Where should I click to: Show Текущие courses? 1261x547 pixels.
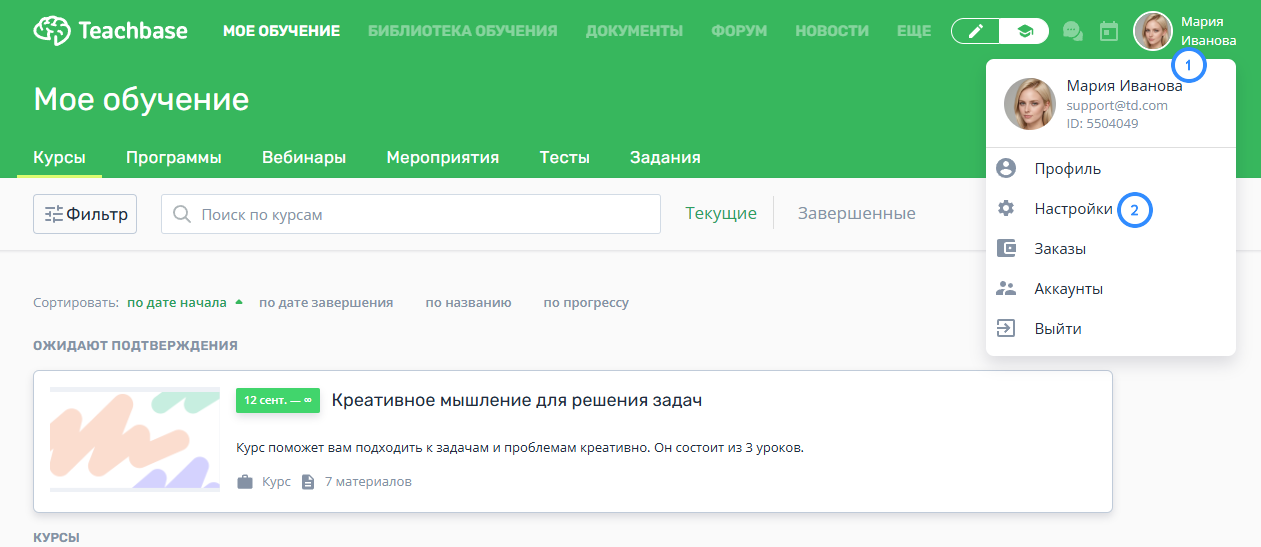(x=721, y=213)
